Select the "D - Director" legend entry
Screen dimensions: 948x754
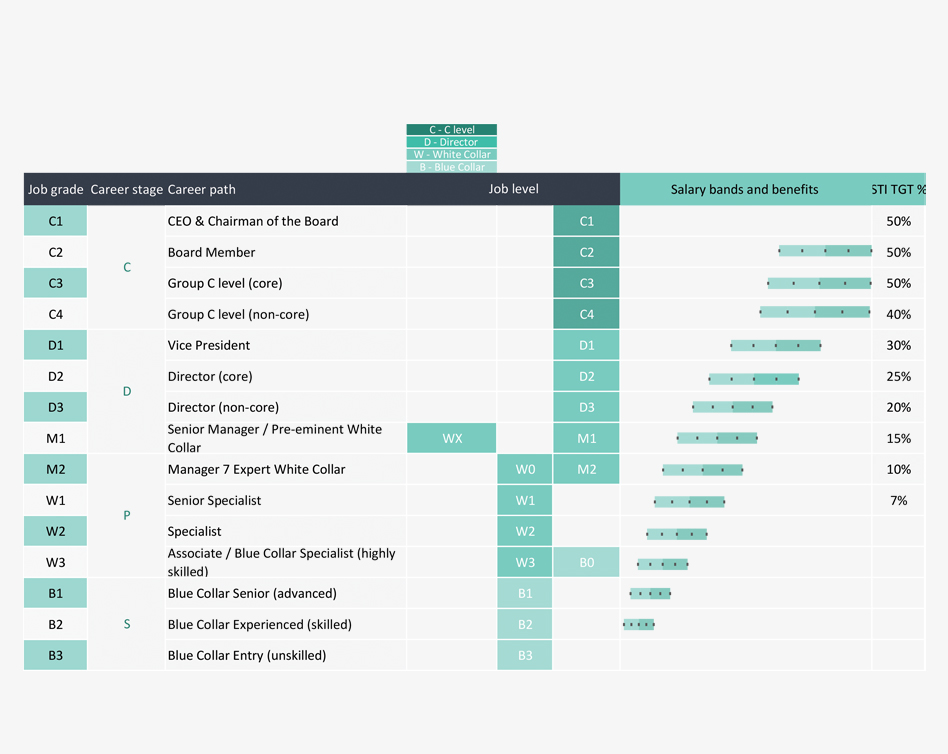451,142
